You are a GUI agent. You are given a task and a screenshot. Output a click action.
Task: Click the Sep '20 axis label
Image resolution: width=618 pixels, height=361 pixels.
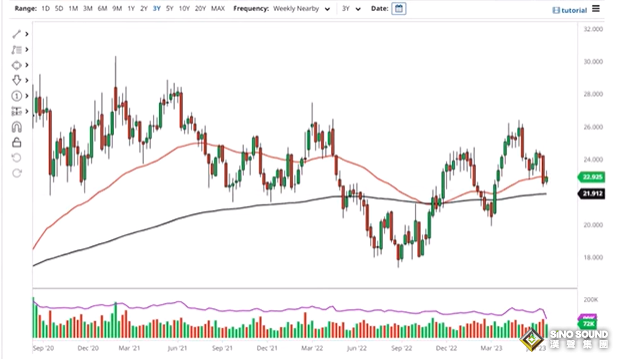click(43, 348)
